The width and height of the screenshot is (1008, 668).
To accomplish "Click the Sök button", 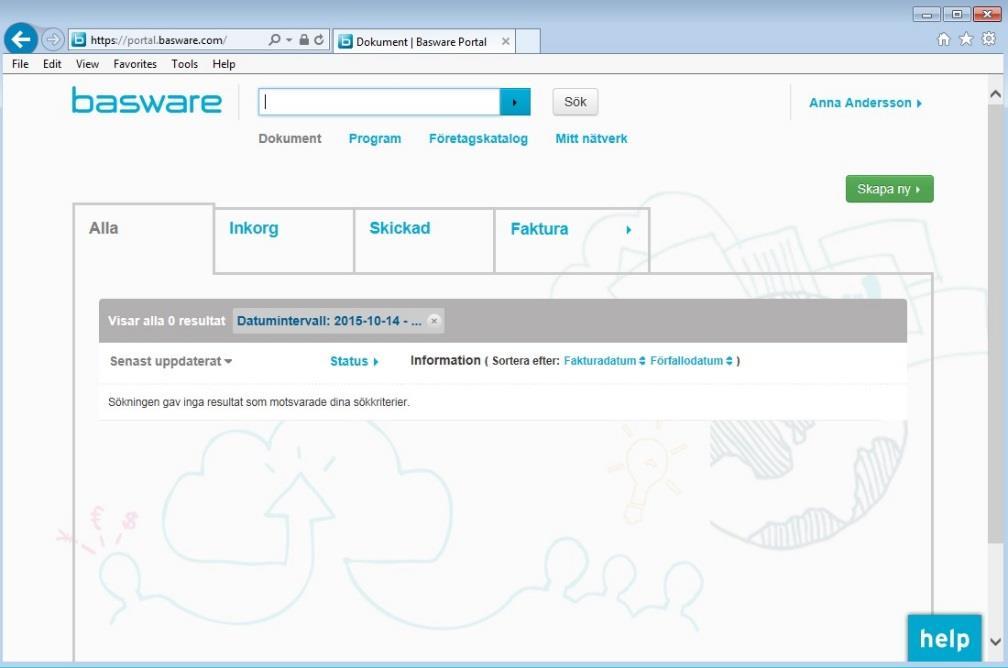I will coord(575,102).
